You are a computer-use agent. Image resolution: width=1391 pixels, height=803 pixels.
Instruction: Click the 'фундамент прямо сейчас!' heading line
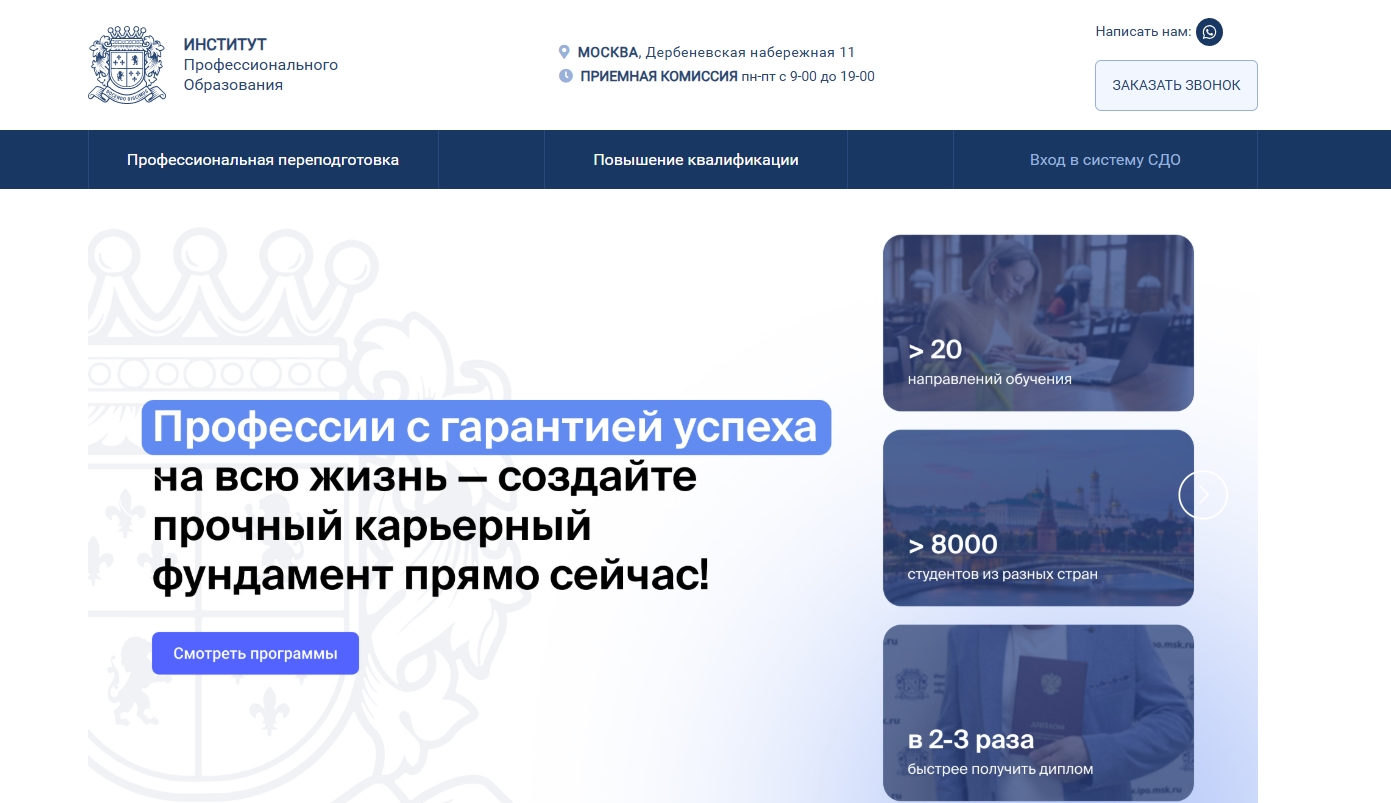click(x=430, y=576)
